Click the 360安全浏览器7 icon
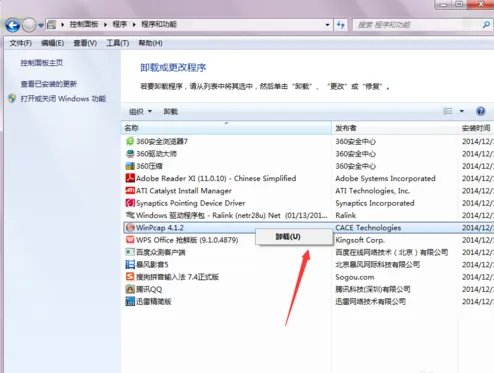The height and width of the screenshot is (373, 494). (x=130, y=141)
